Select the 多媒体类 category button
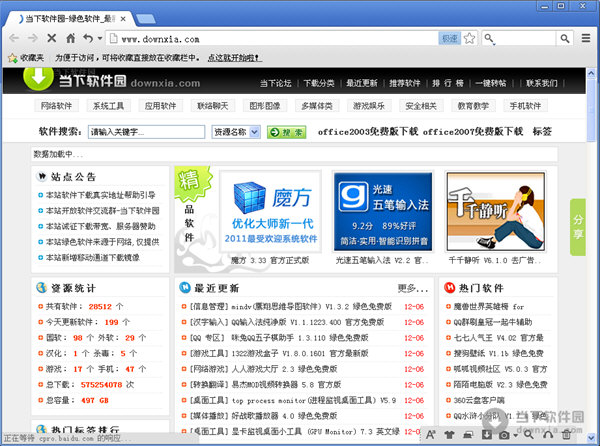The image size is (600, 446). click(316, 106)
